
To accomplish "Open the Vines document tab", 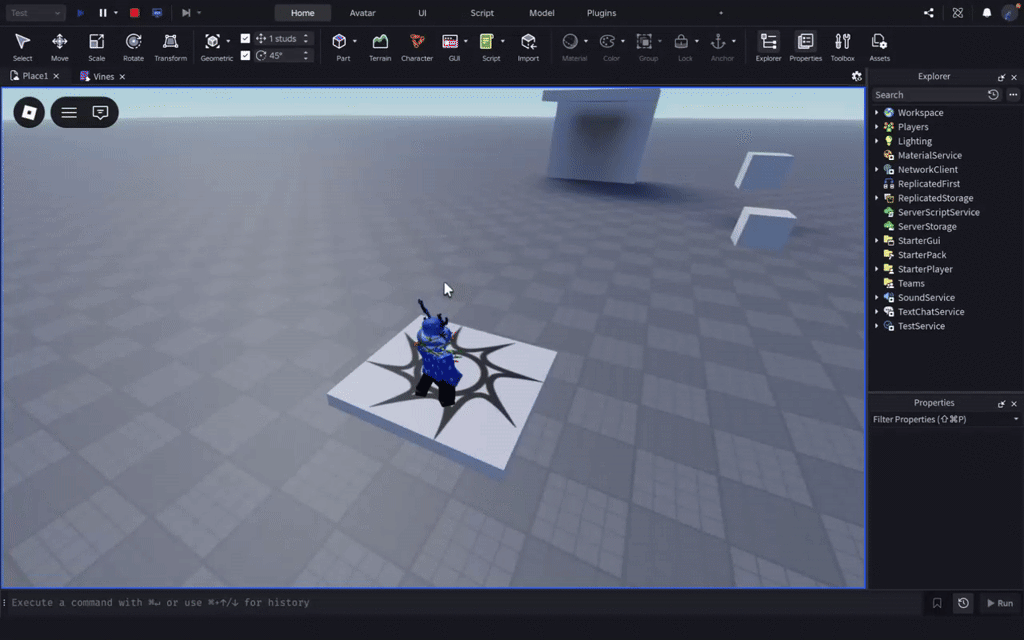I will [x=103, y=76].
